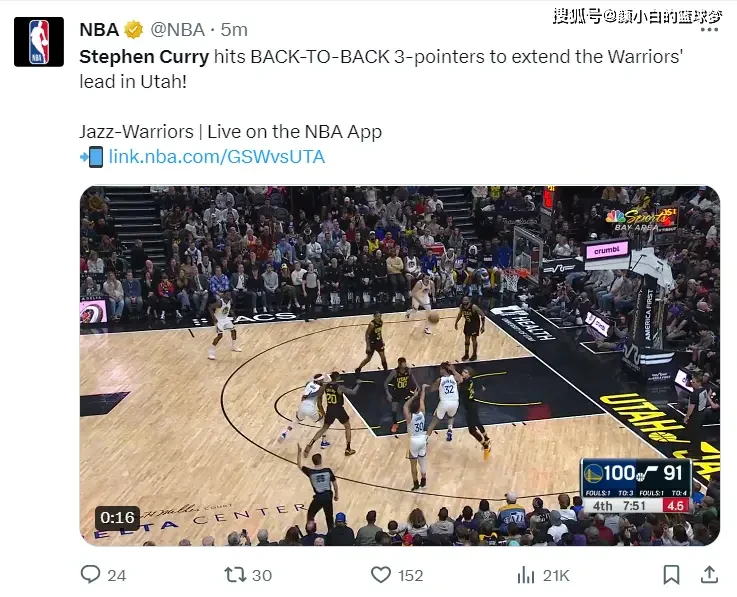Viewport: 737px width, 597px height.
Task: Click the share upload arrow icon
Action: click(x=709, y=574)
